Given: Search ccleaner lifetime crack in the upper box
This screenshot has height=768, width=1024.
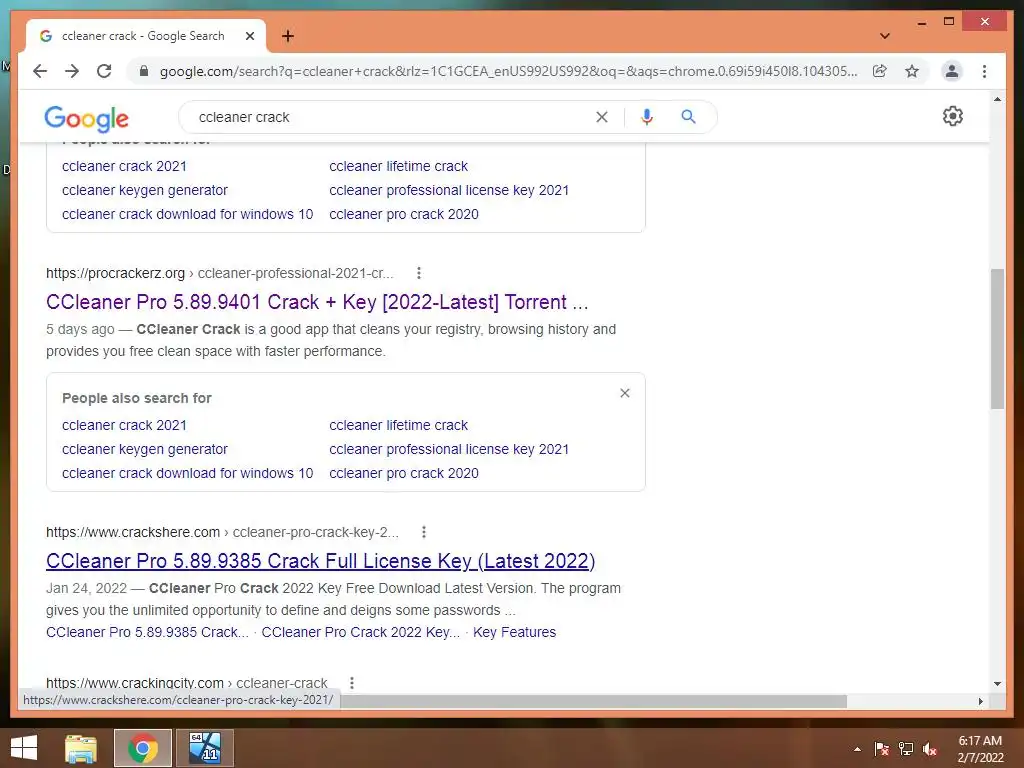Looking at the screenshot, I should (x=398, y=167).
